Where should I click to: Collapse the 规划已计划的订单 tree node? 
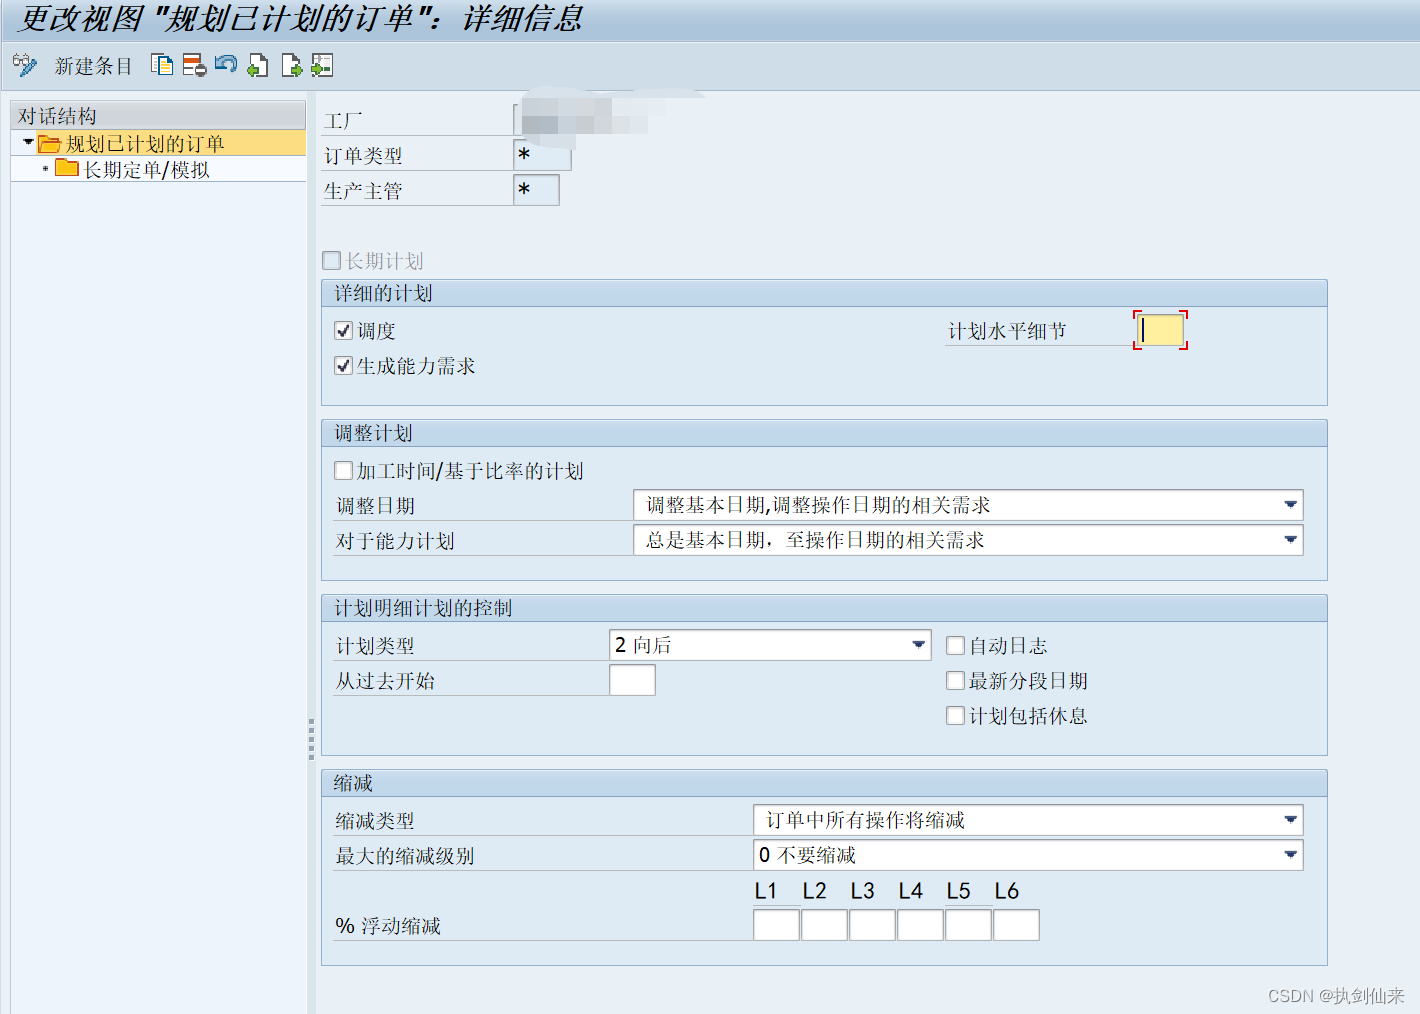coord(27,143)
